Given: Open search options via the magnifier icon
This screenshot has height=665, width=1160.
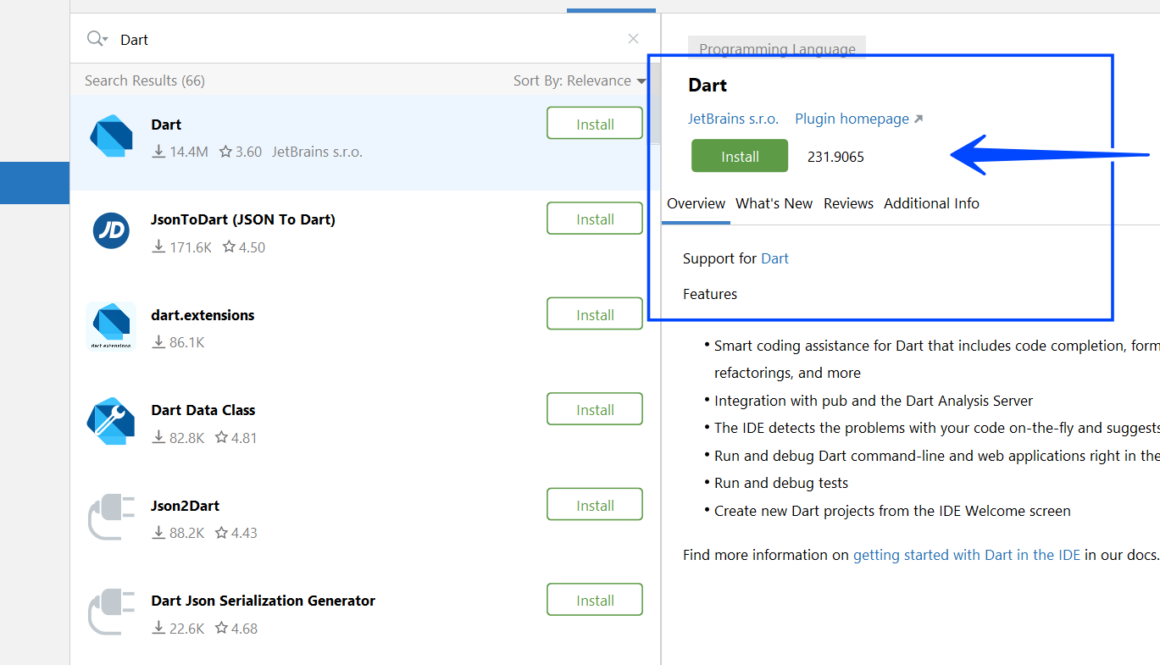Looking at the screenshot, I should point(97,39).
